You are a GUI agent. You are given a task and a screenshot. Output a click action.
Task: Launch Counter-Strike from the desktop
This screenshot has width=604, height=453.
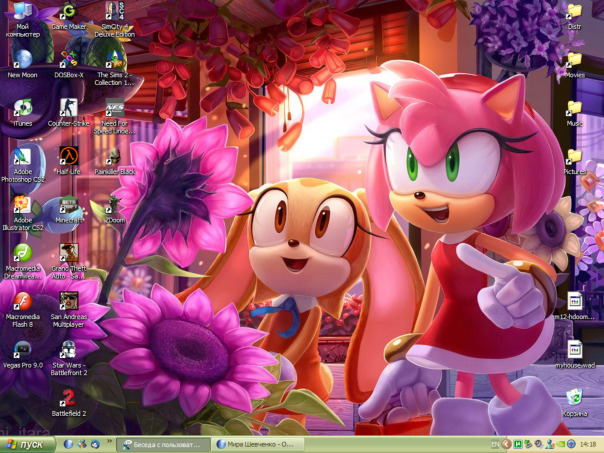[68, 108]
